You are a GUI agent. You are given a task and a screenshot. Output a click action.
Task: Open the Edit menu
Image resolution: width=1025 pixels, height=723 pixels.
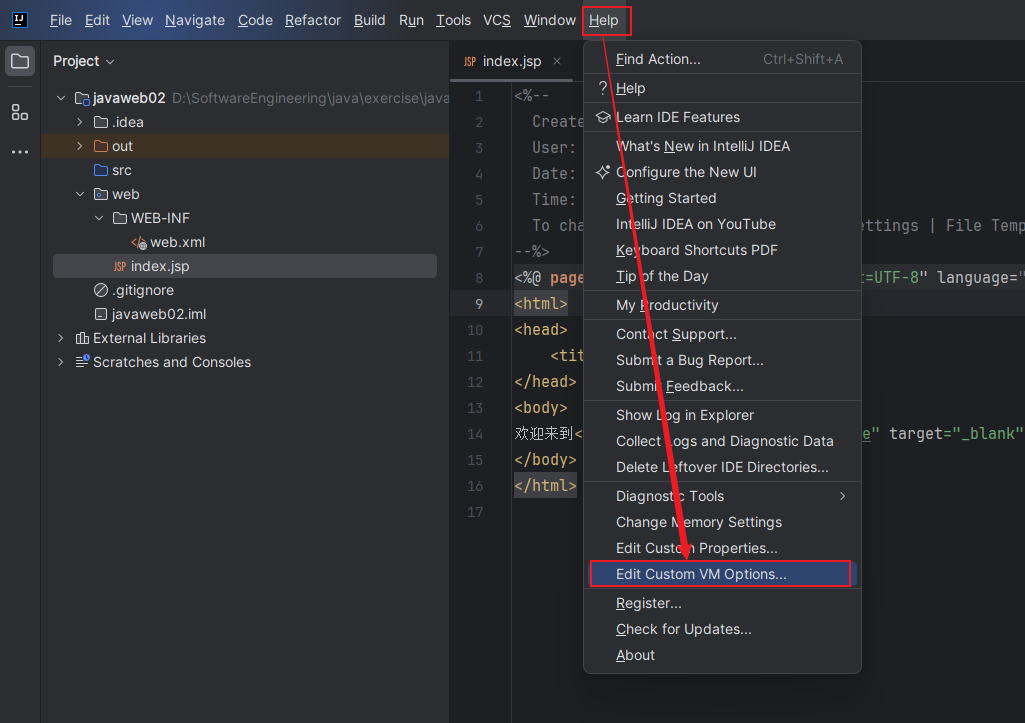click(x=97, y=20)
